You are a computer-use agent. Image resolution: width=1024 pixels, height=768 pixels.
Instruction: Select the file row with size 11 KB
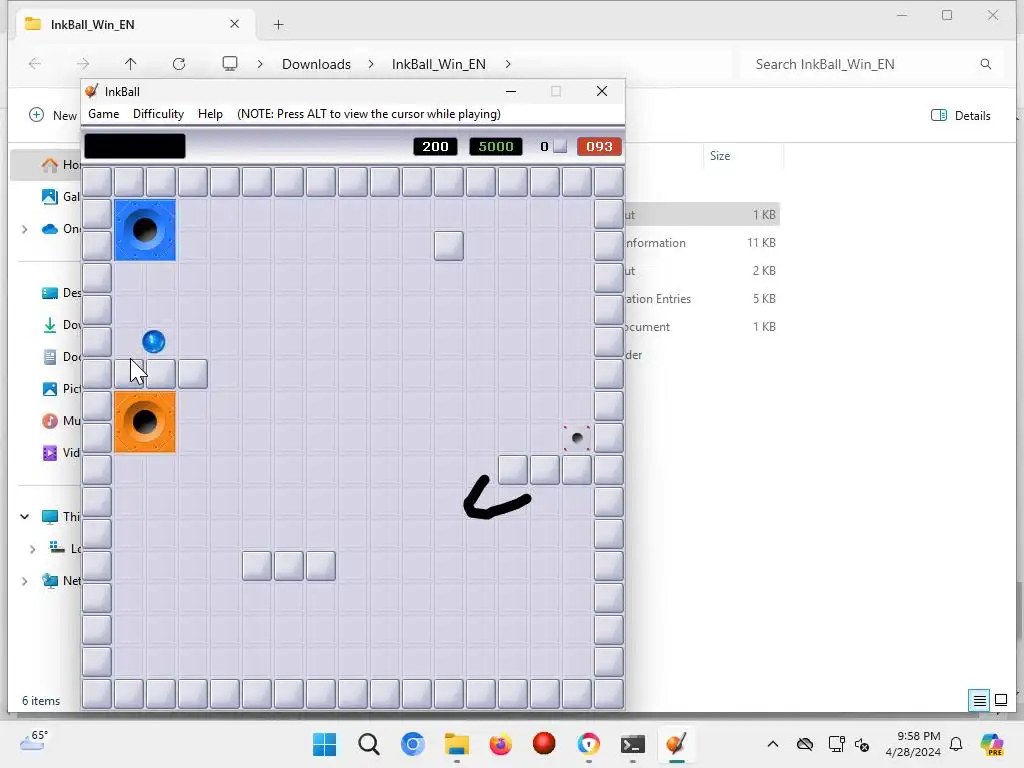[702, 242]
